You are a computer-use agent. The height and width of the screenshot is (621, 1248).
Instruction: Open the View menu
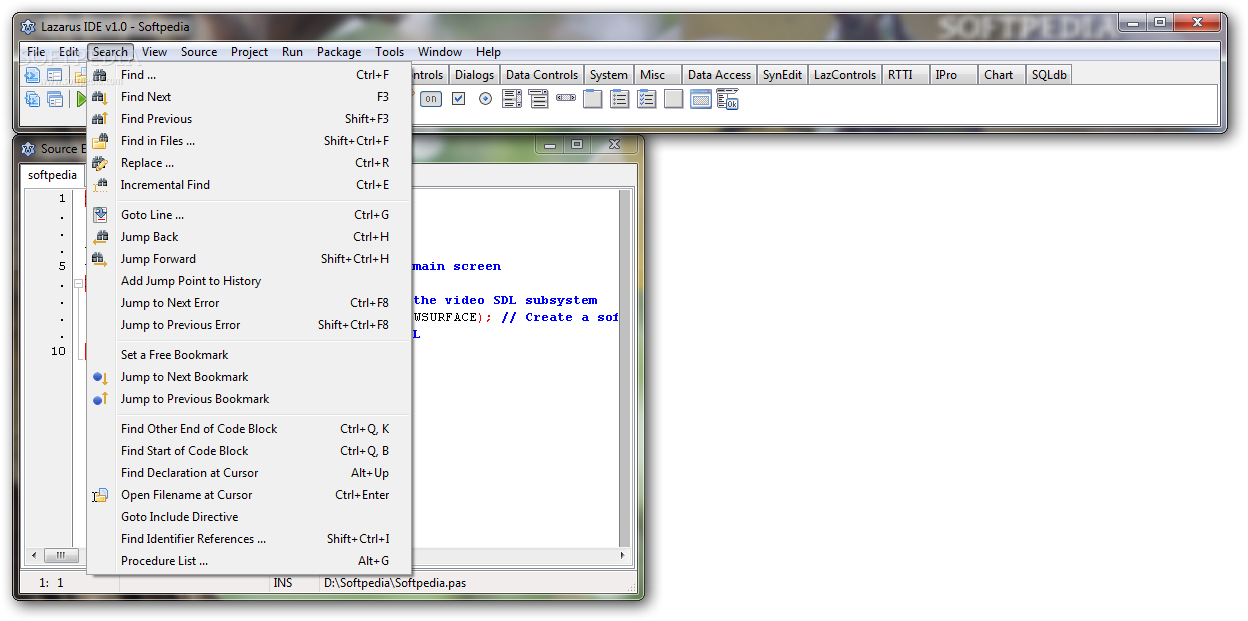pyautogui.click(x=154, y=52)
